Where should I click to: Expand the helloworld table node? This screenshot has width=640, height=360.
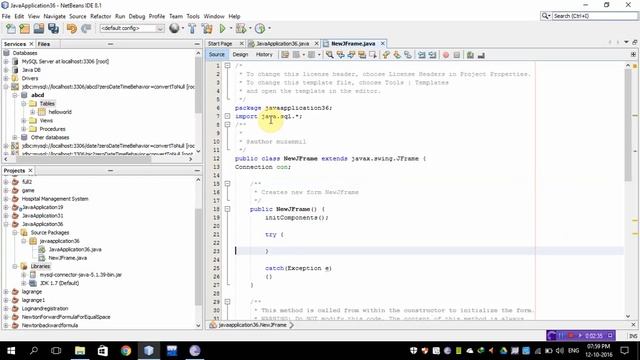tap(33, 112)
